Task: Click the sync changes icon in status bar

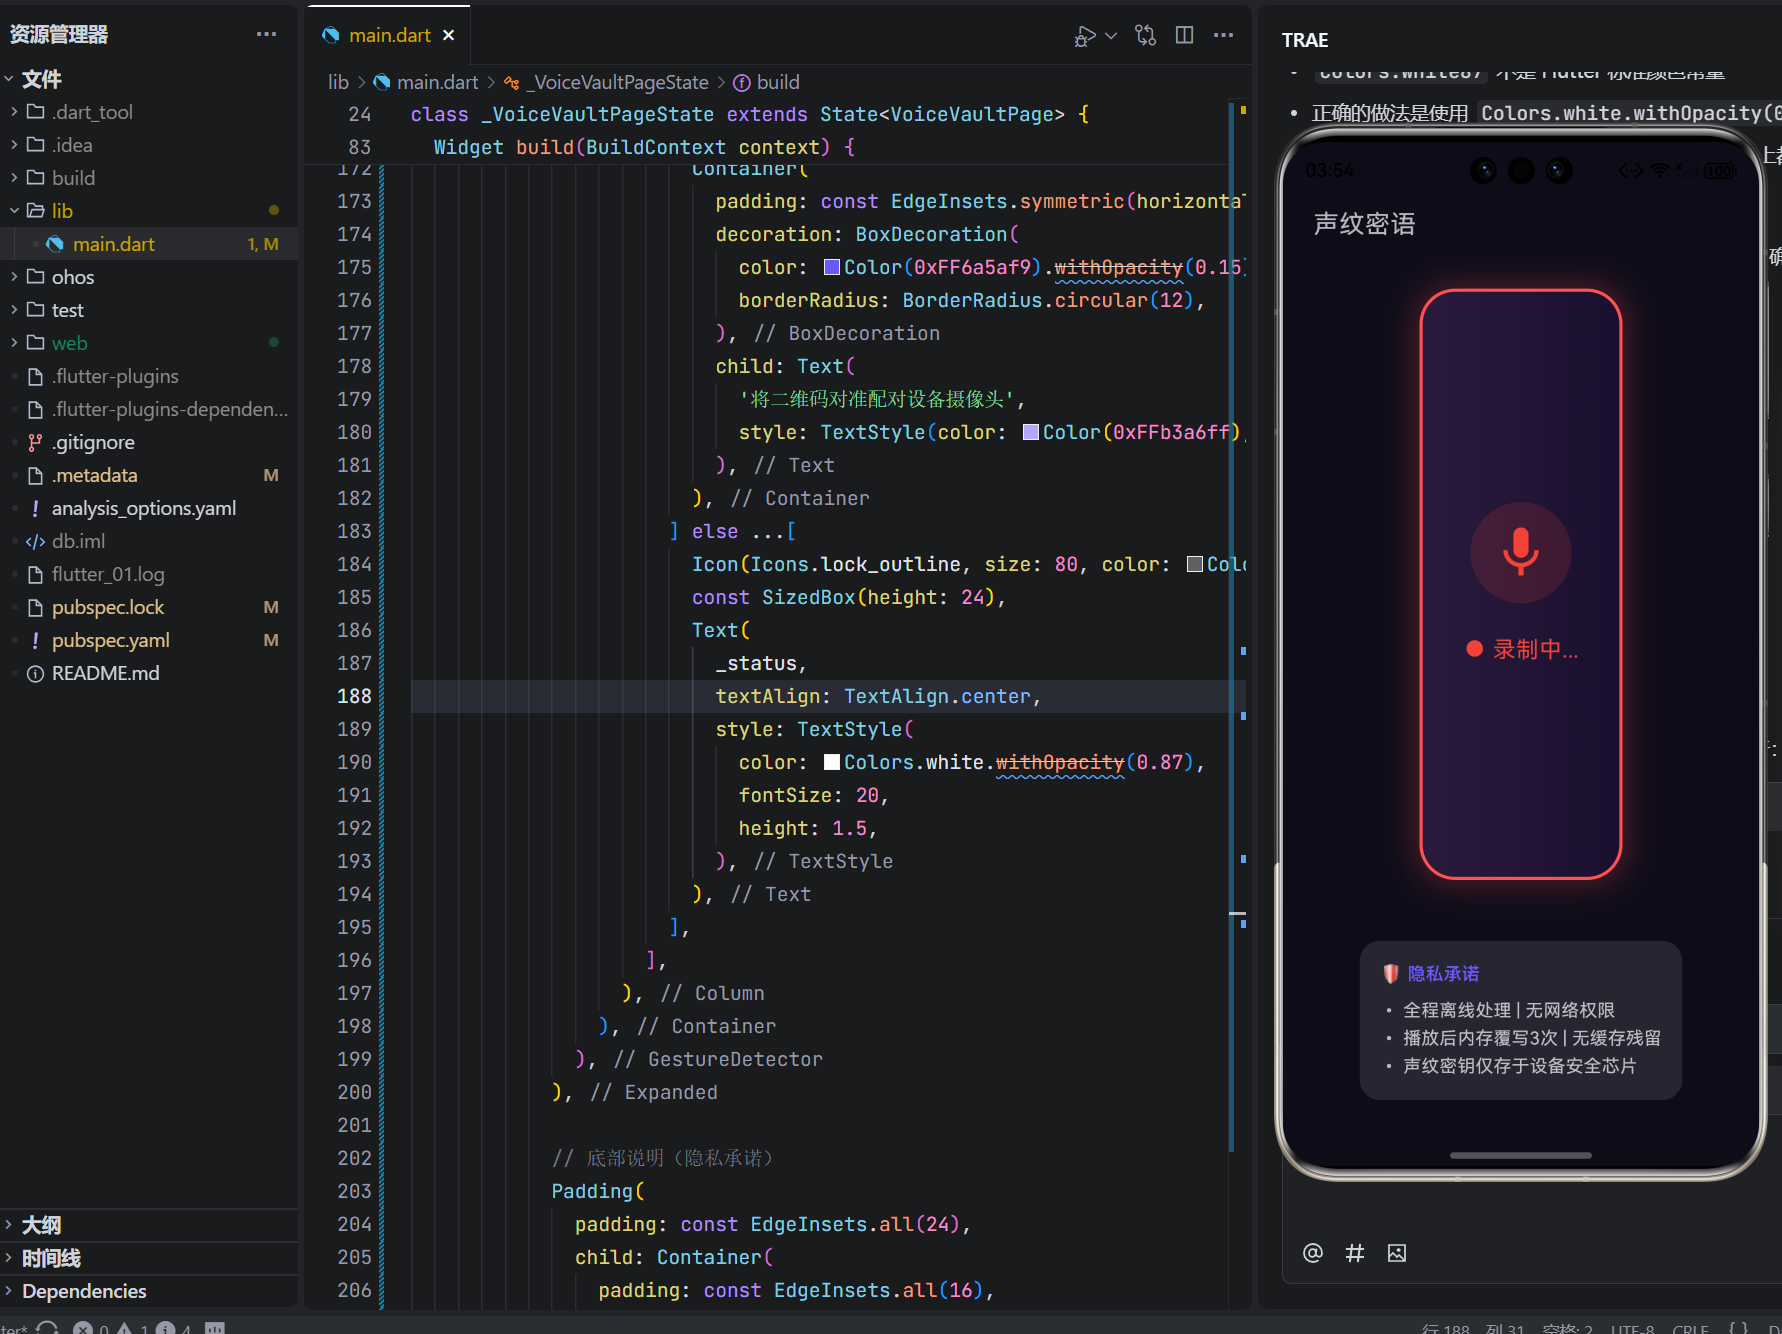Action: click(x=47, y=1327)
